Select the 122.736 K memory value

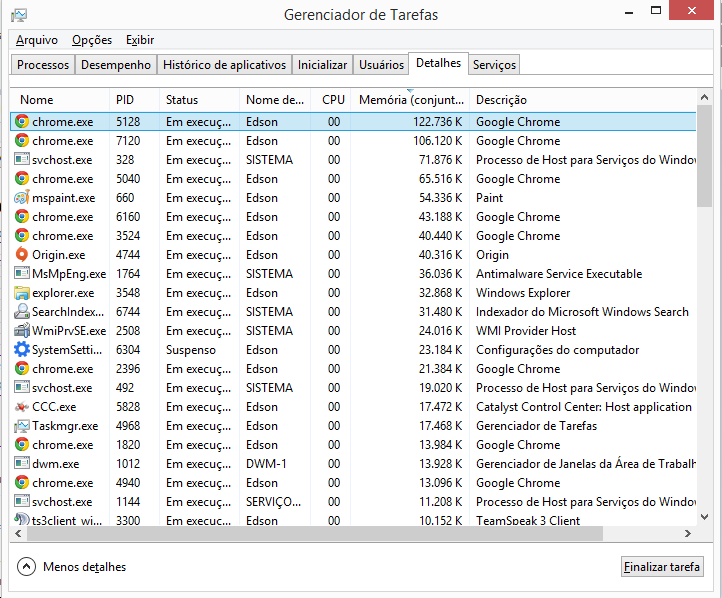437,122
